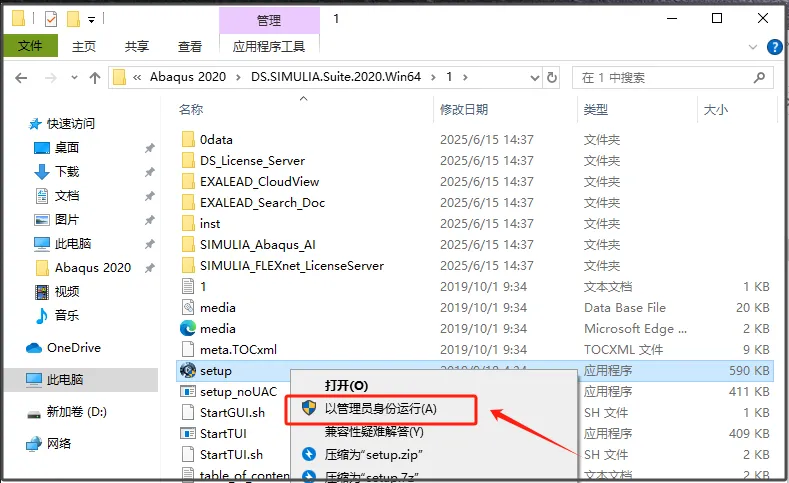Click the Microsoft Edge media file icon
The image size is (789, 483).
tap(188, 329)
